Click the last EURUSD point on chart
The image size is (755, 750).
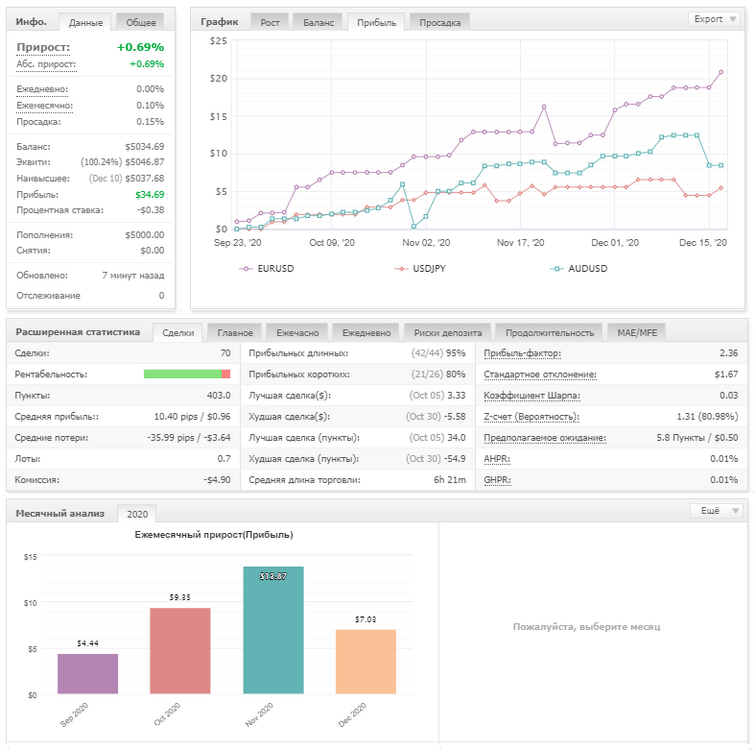tap(721, 72)
